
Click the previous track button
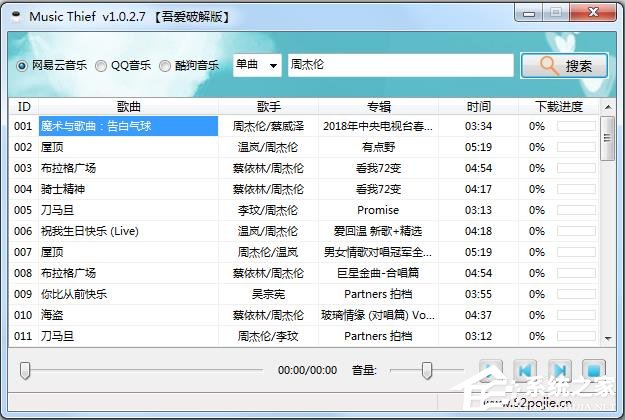coord(525,371)
